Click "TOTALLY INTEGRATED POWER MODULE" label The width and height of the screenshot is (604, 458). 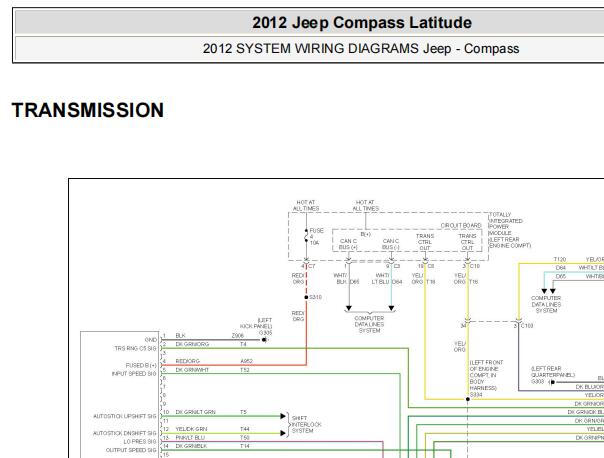(506, 224)
